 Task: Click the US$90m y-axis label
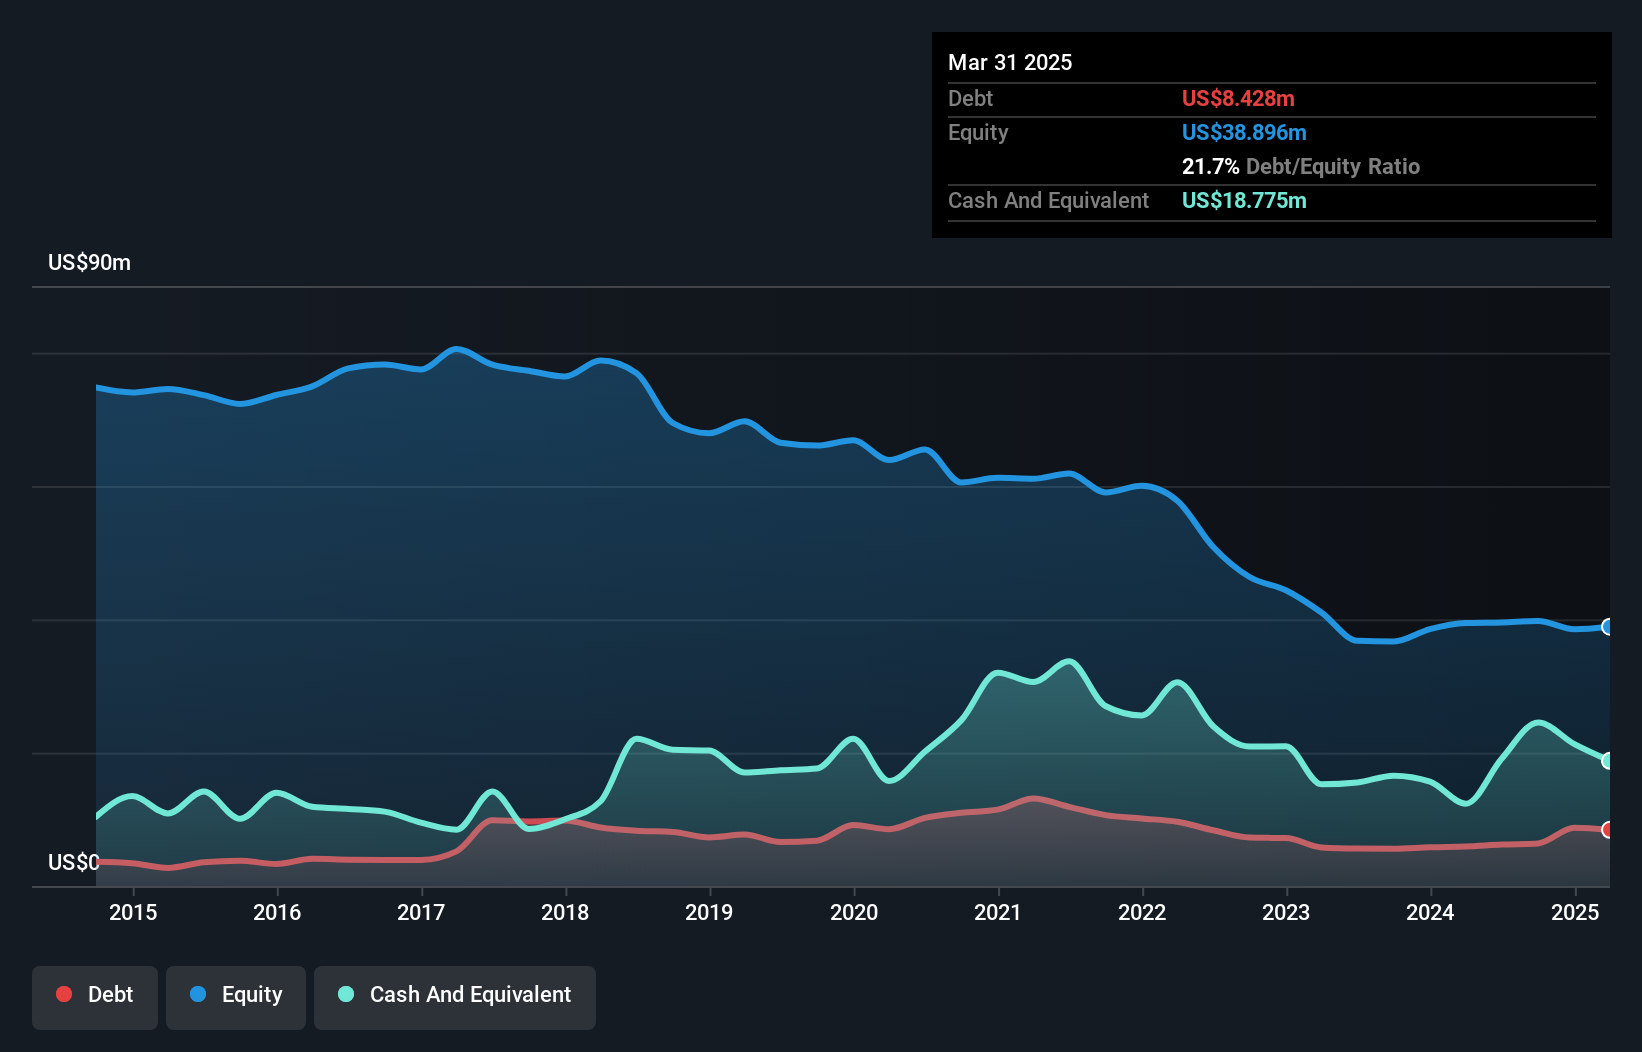[x=89, y=263]
